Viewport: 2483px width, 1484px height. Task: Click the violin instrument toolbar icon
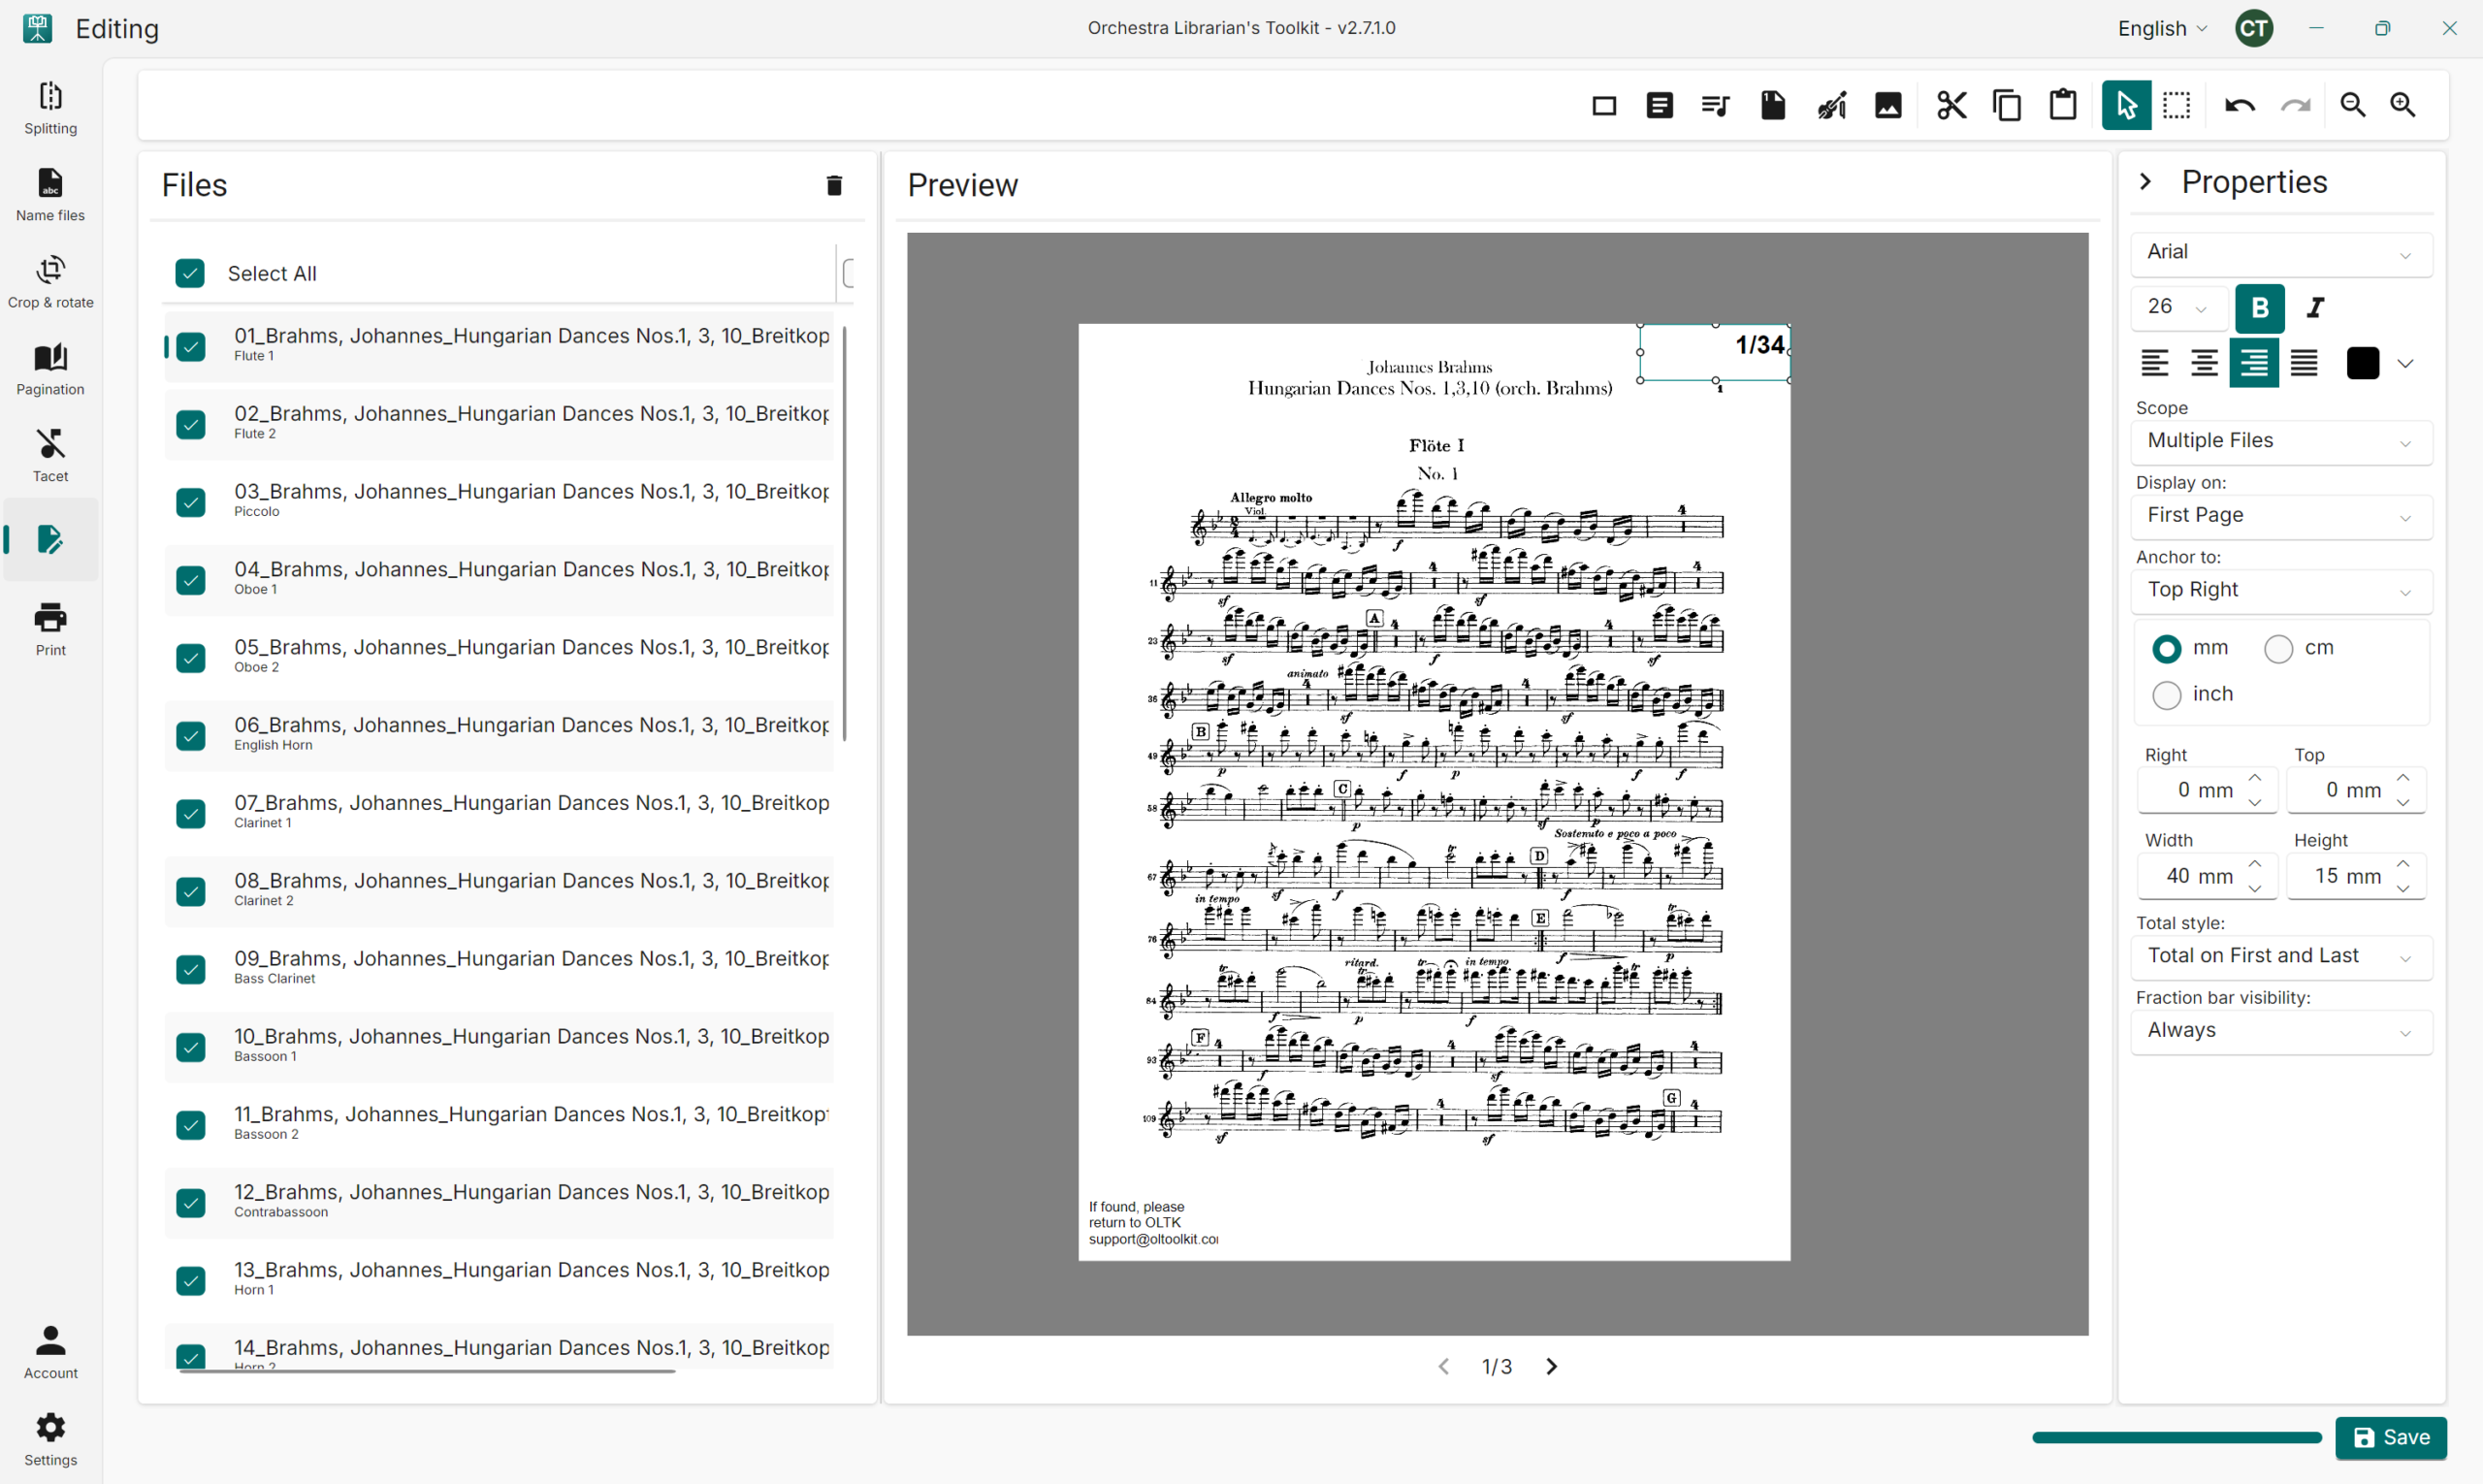click(x=1831, y=106)
